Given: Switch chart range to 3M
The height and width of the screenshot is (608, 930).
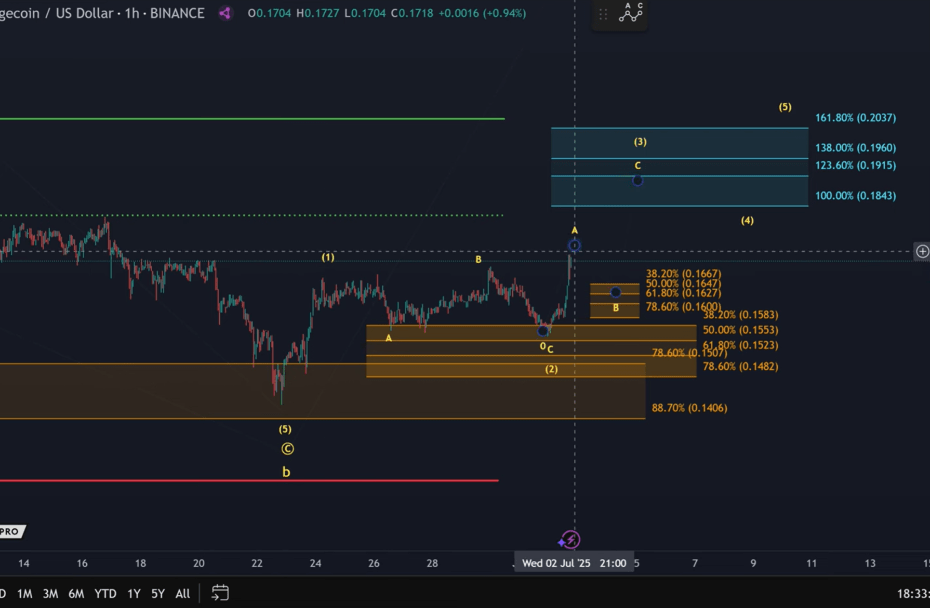Looking at the screenshot, I should point(50,594).
